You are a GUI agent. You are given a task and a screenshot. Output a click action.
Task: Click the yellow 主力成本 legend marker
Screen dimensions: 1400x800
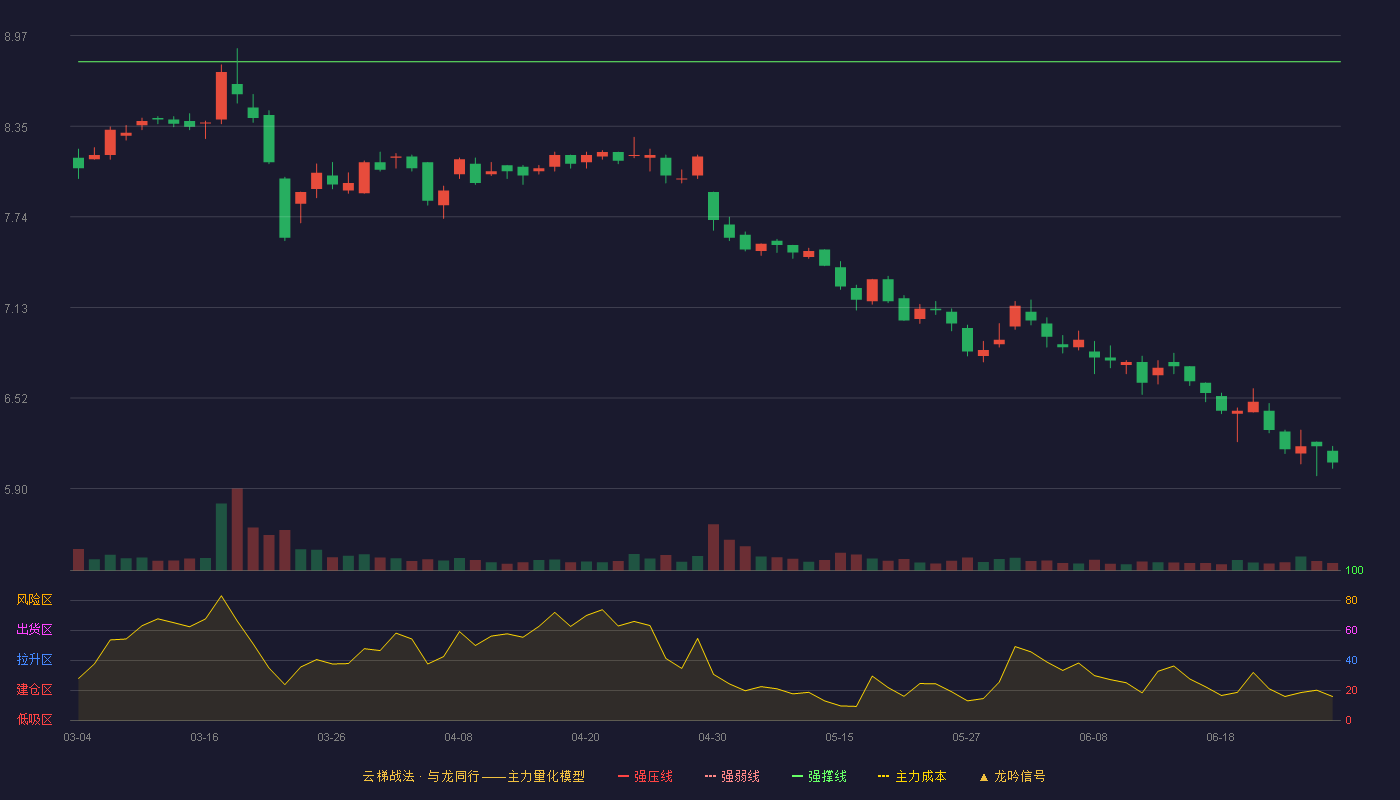883,776
